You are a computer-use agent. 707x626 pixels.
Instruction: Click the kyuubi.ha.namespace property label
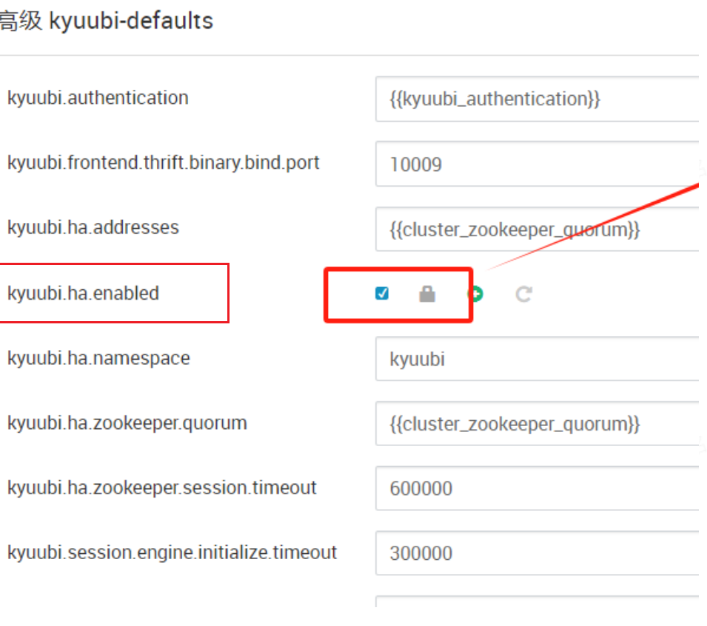coord(98,358)
